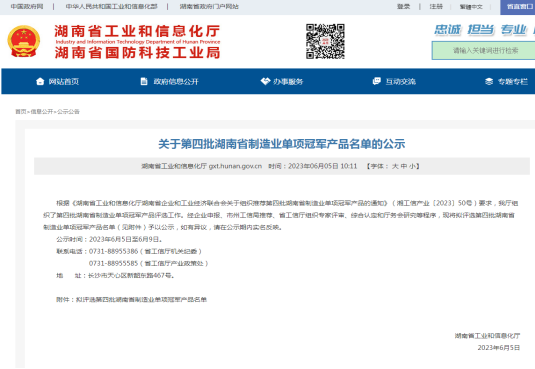
Task: Open 网站首页 in the navigation bar
Action: coord(63,82)
